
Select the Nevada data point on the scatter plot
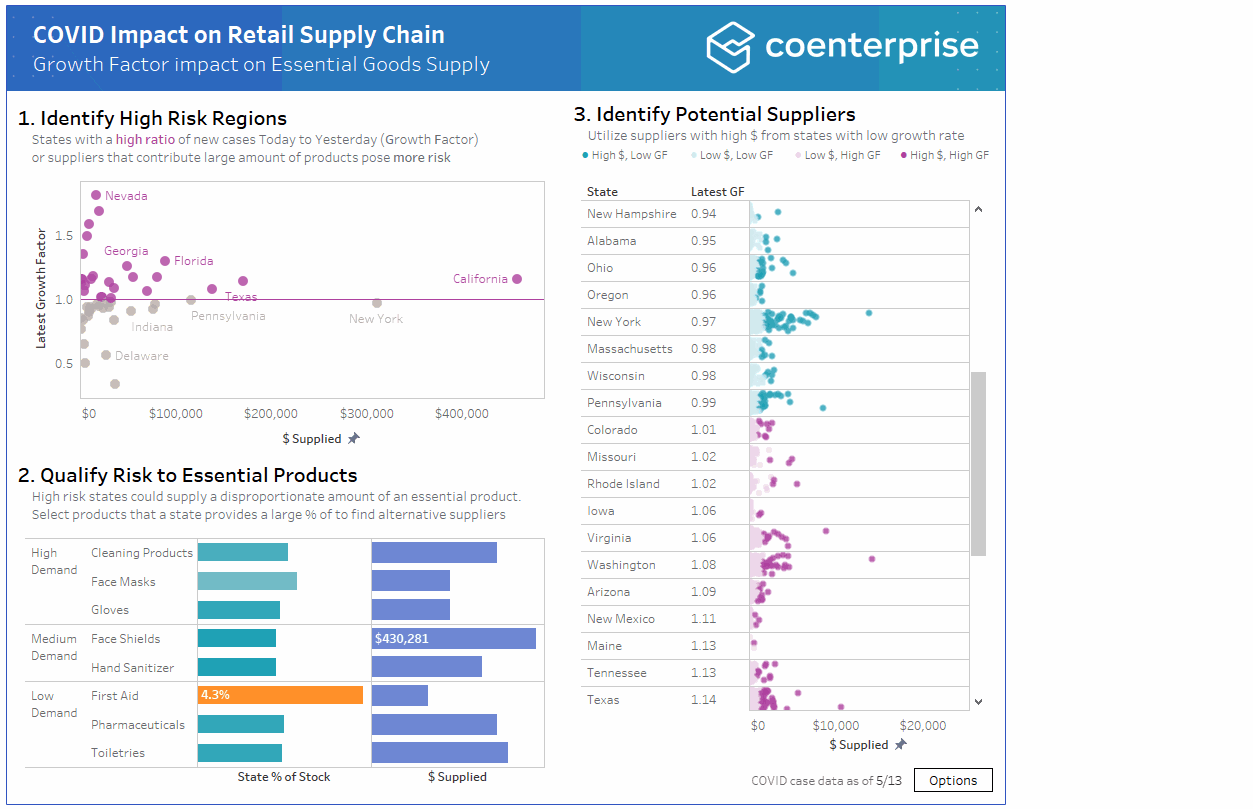(x=95, y=196)
